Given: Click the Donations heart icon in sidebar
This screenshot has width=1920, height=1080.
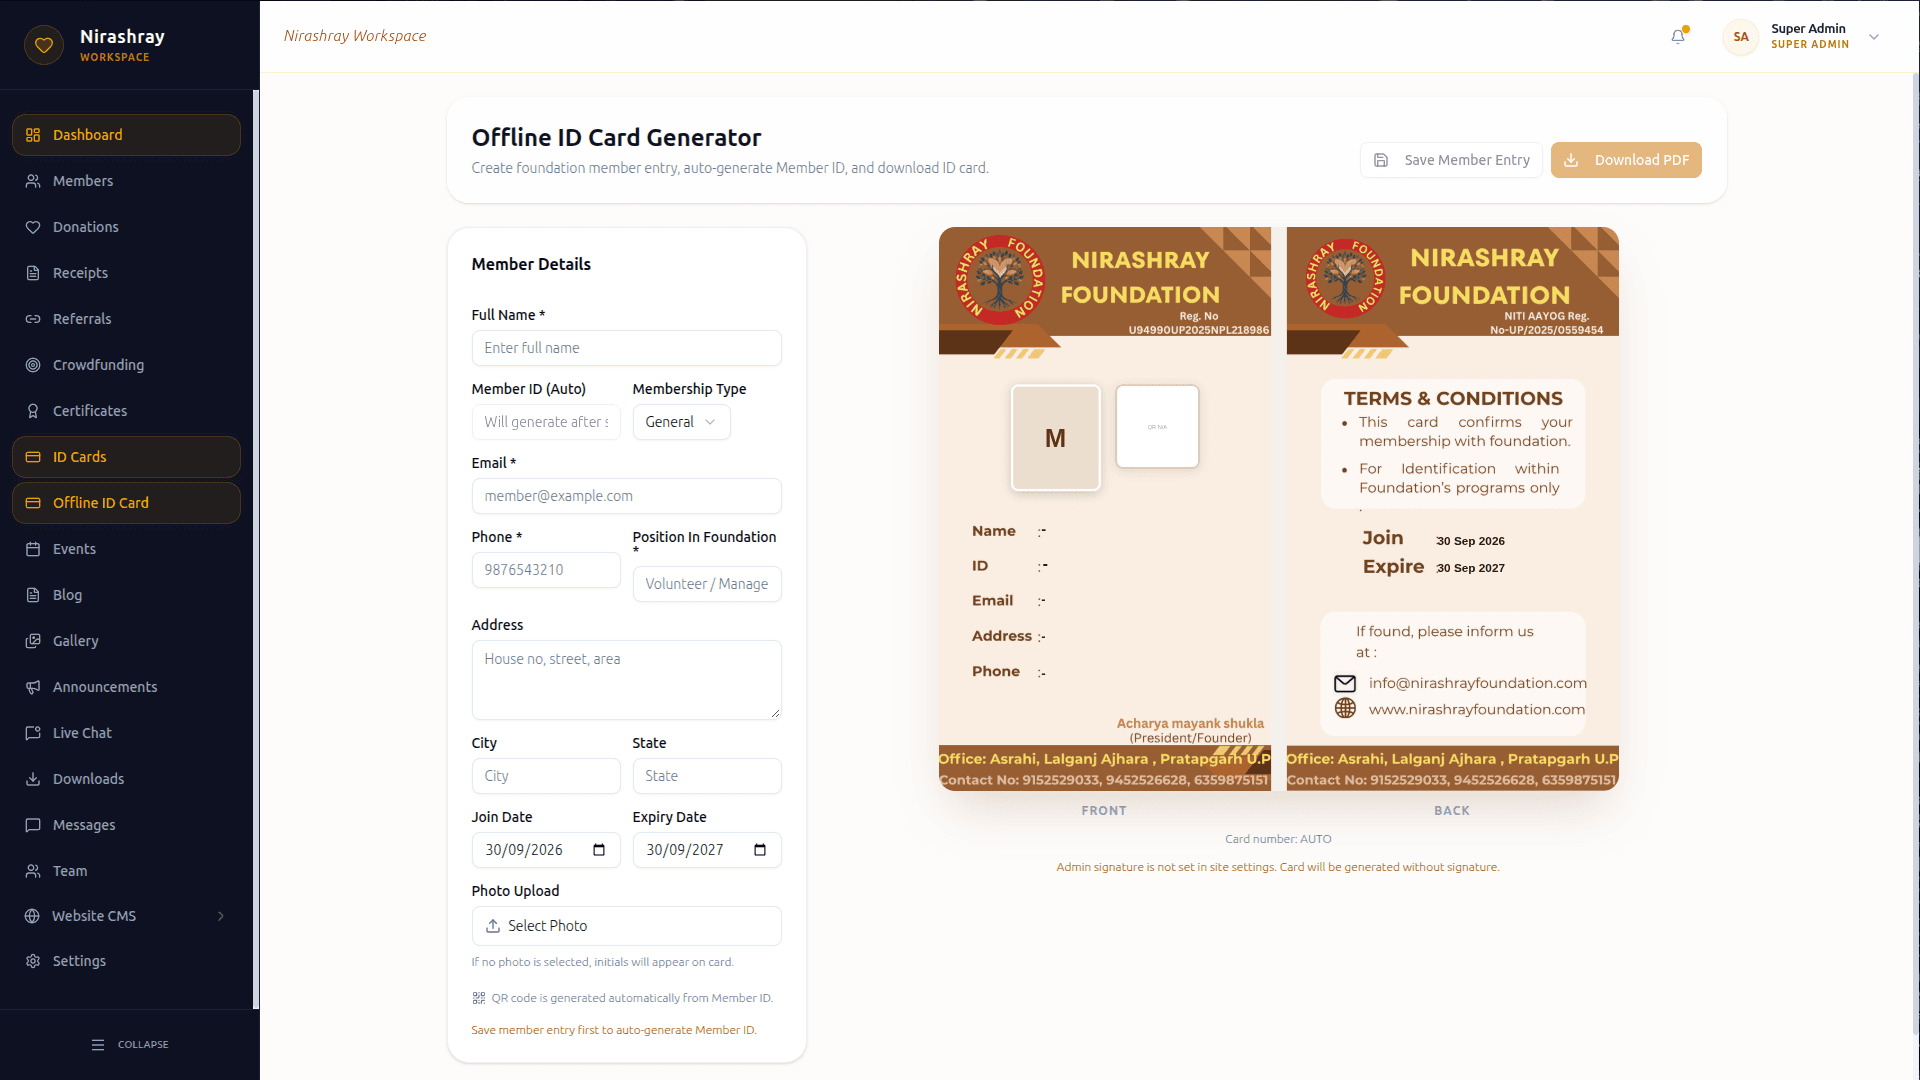Looking at the screenshot, I should pos(33,227).
